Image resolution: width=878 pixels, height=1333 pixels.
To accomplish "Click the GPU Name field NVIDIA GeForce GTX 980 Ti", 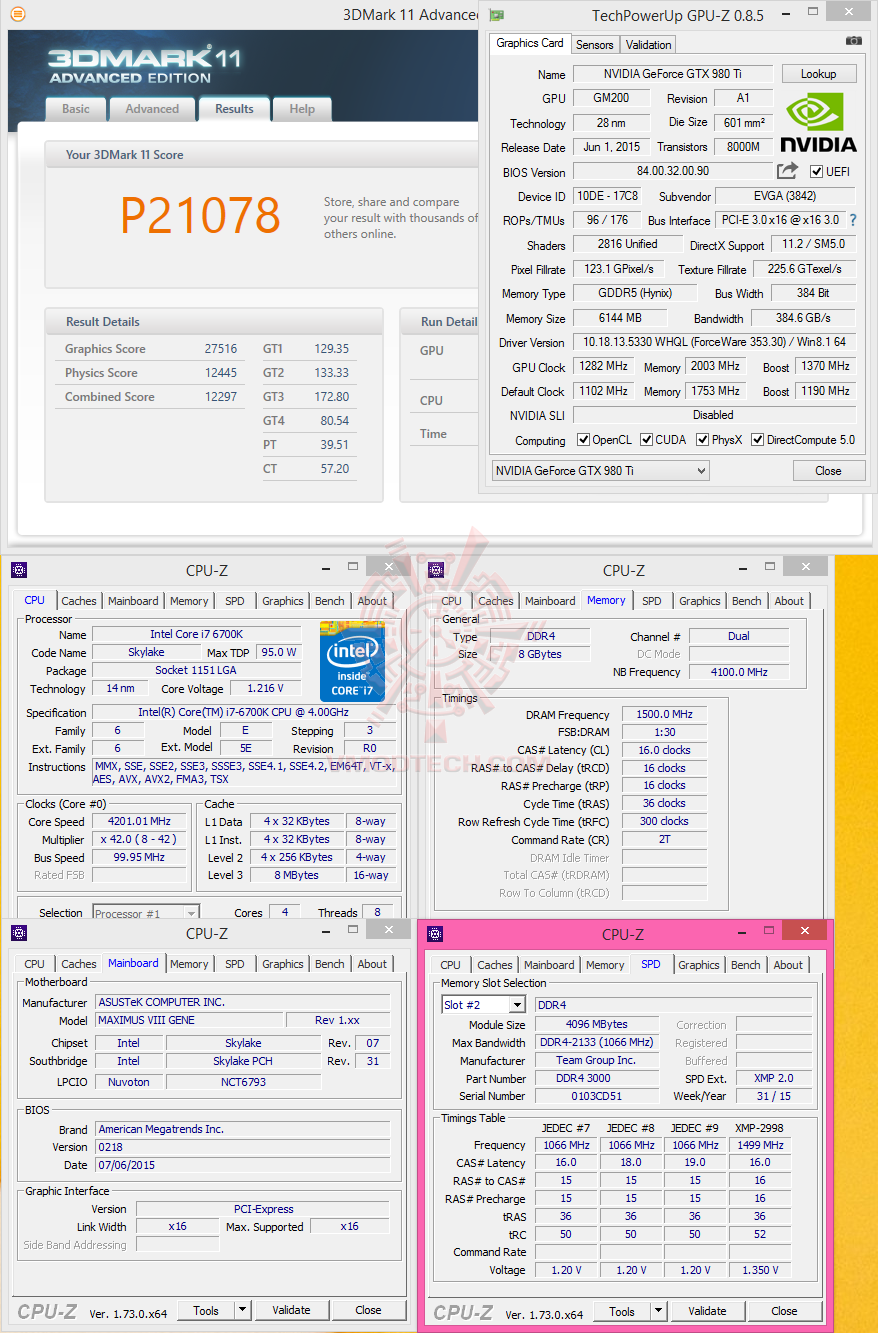I will coord(672,74).
